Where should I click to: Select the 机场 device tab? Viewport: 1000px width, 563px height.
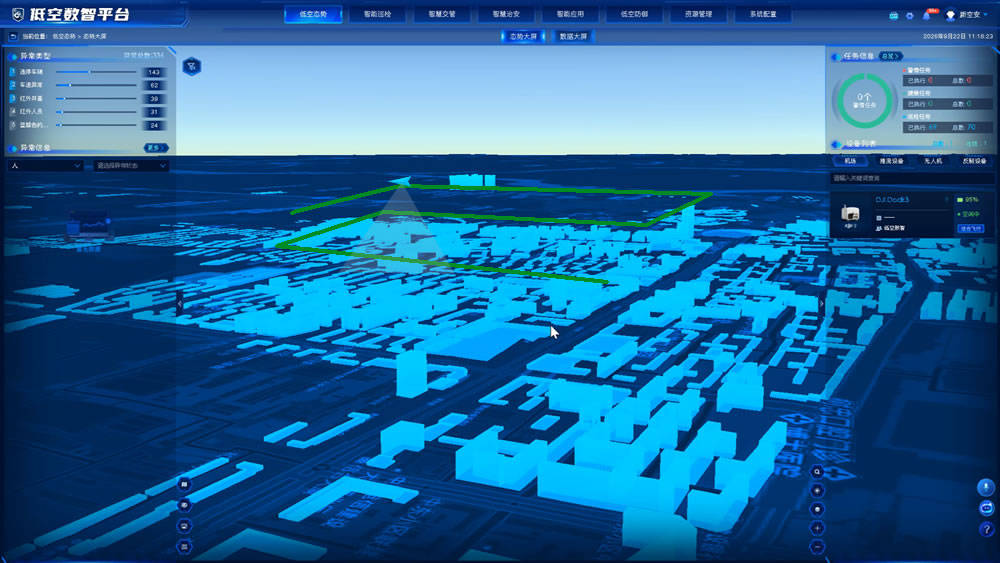point(850,161)
